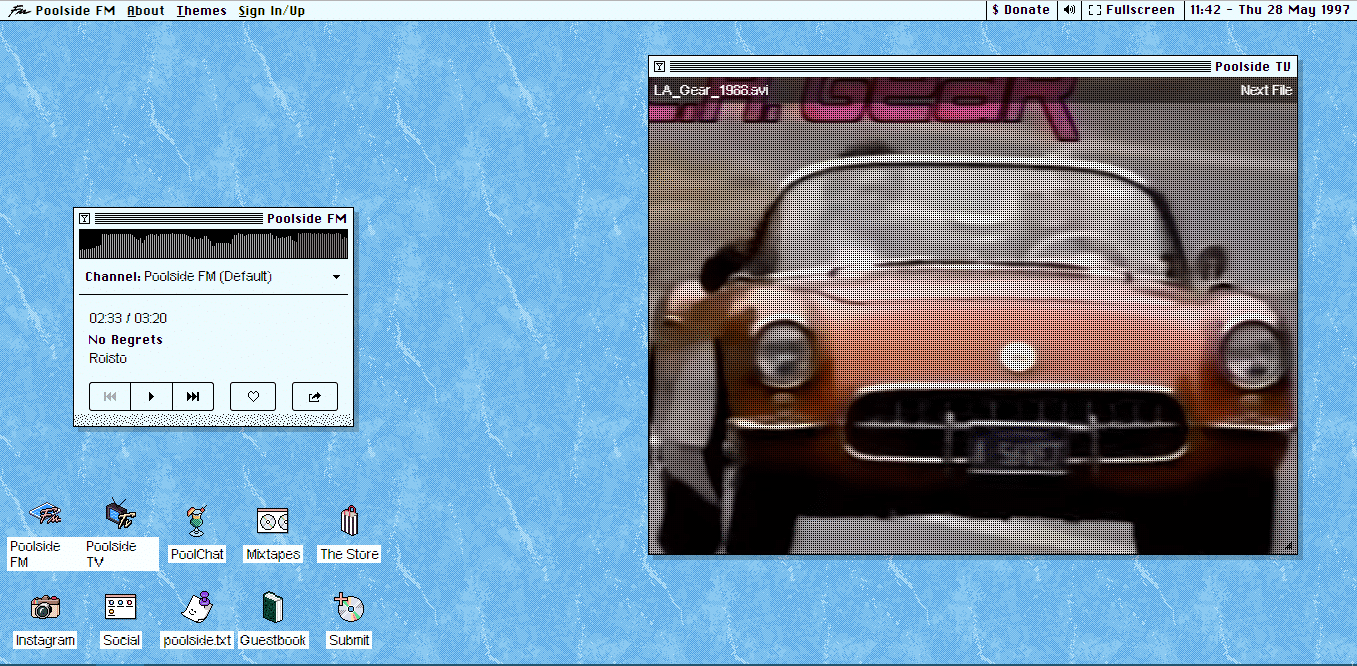Image resolution: width=1357 pixels, height=666 pixels.
Task: Launch PoolChat cocktail icon
Action: click(197, 521)
